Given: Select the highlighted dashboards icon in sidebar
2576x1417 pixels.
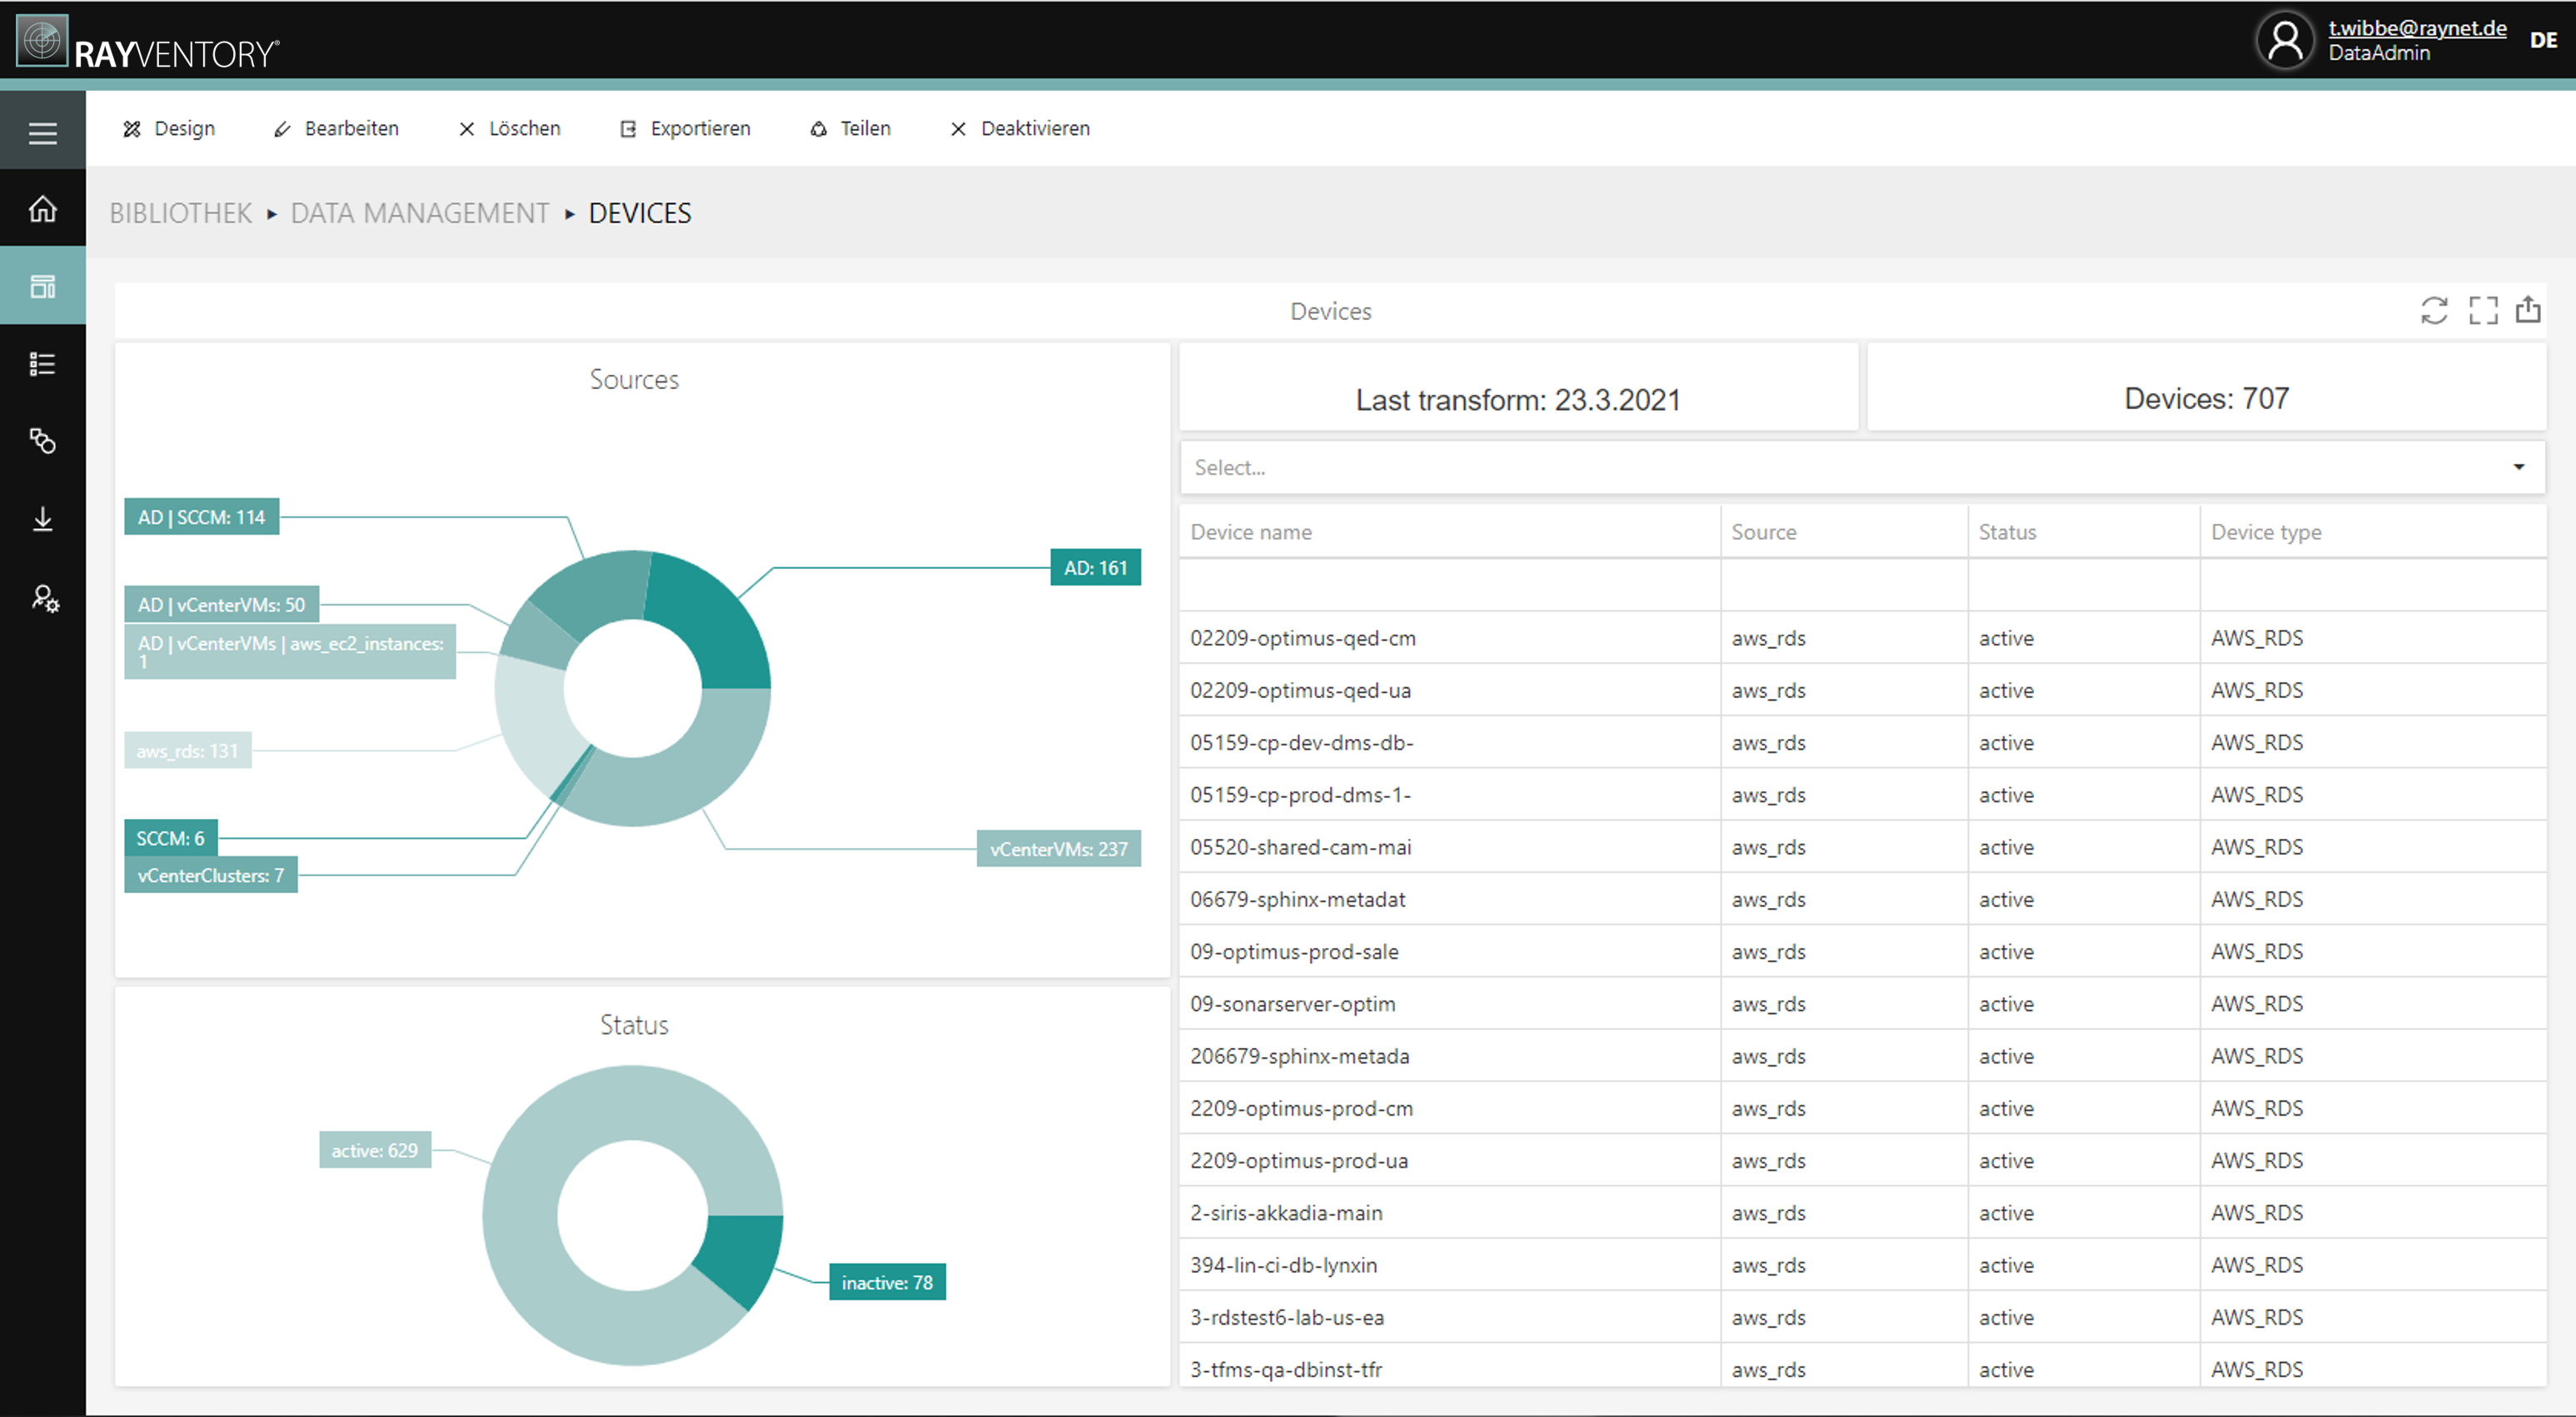Looking at the screenshot, I should [x=43, y=285].
